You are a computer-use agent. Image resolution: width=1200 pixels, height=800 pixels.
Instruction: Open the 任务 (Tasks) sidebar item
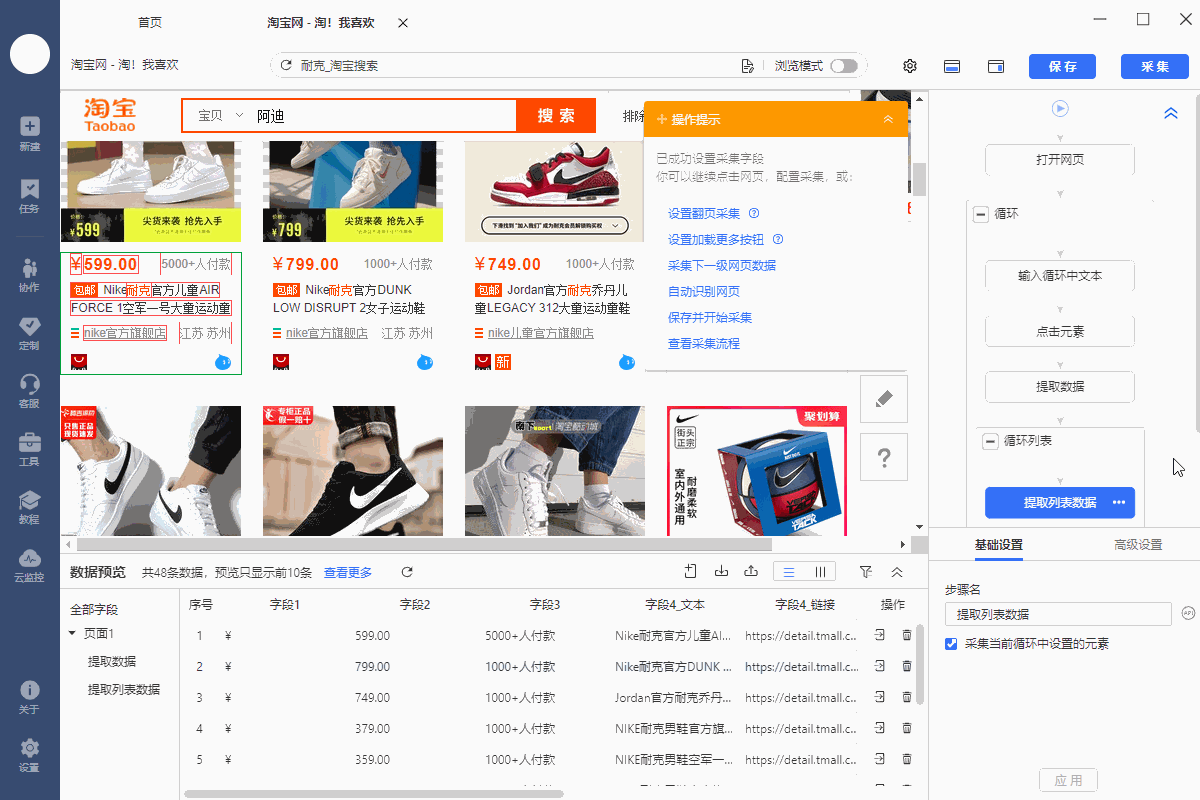[x=29, y=196]
